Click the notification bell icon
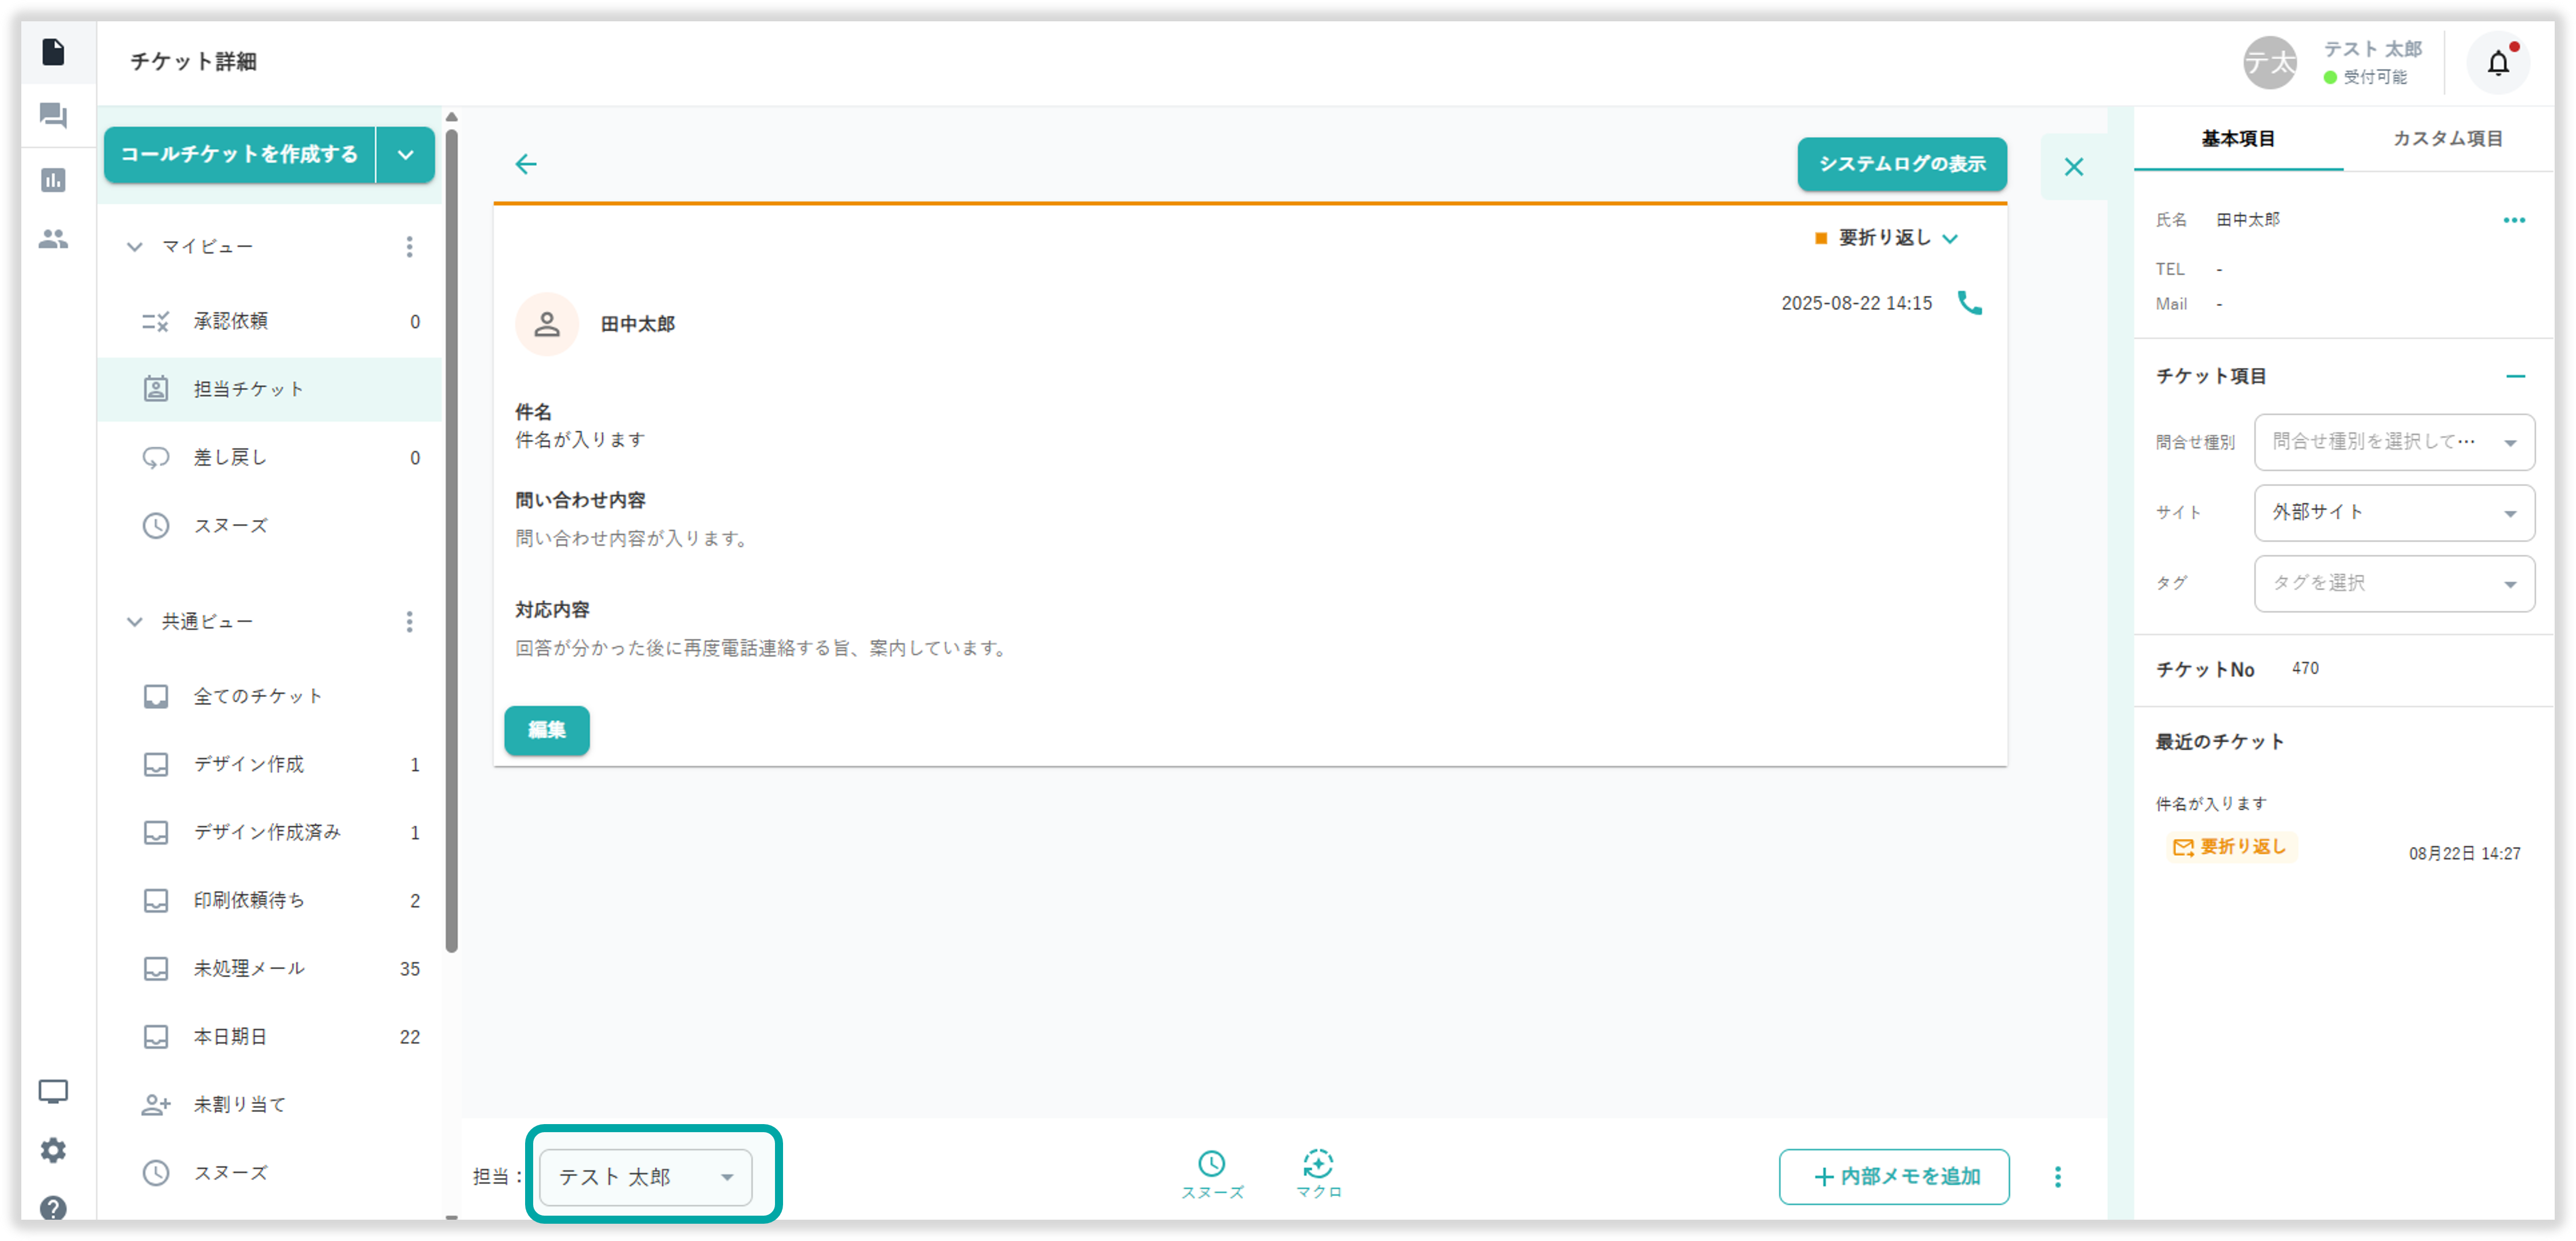 pos(2497,64)
